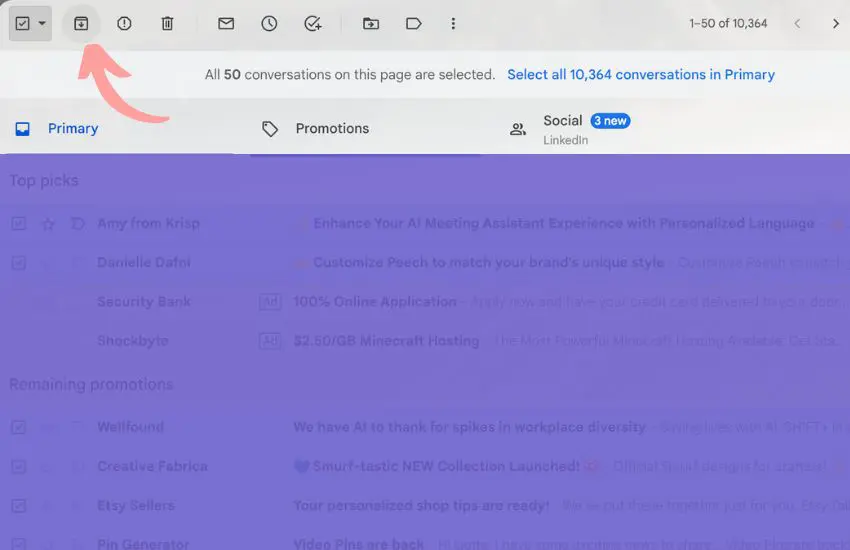
Task: Toggle the checkbox for Wellfound email
Action: (x=18, y=428)
